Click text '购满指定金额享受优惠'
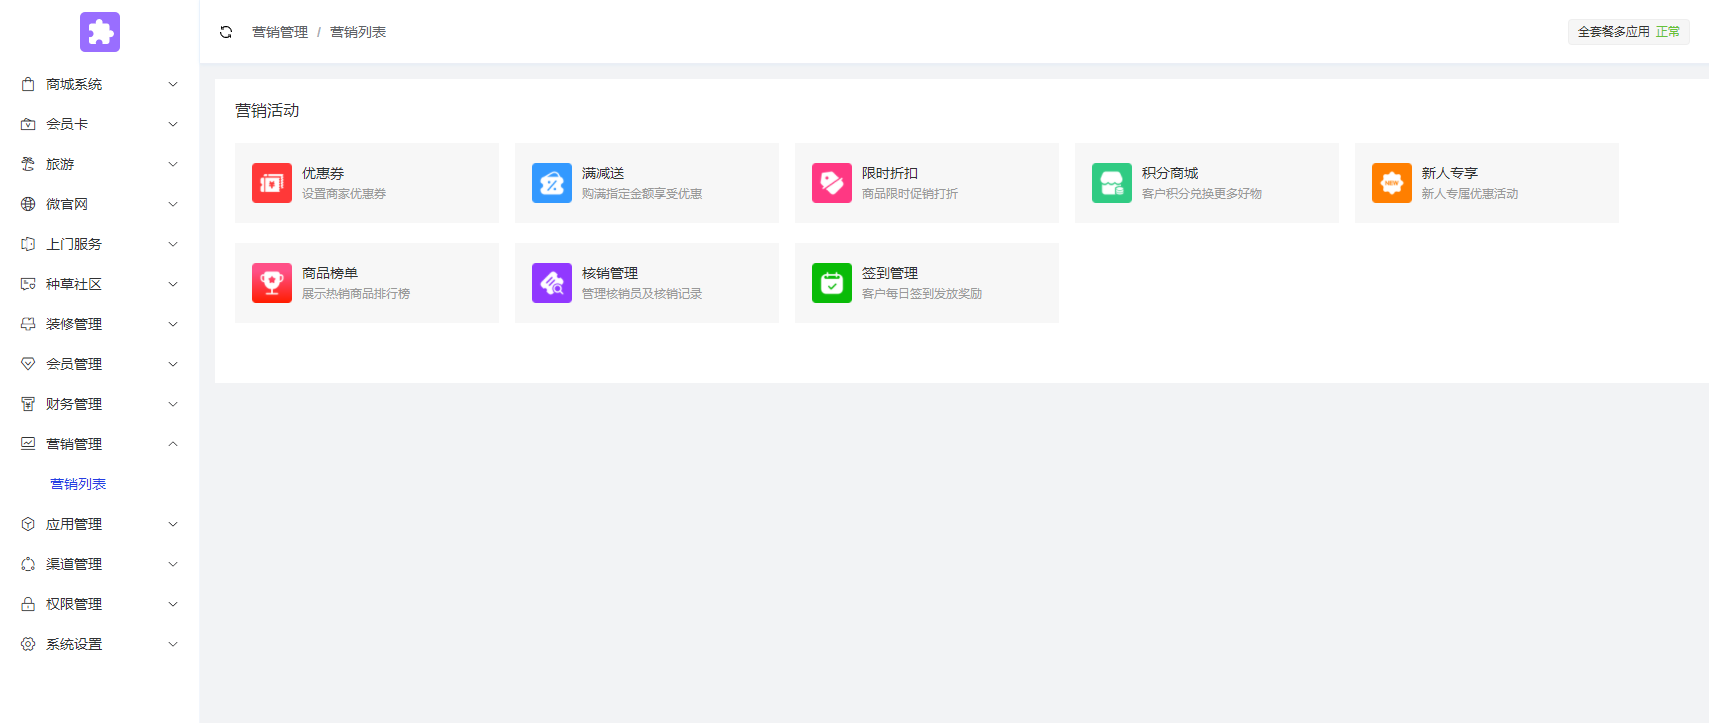The height and width of the screenshot is (723, 1709). (642, 194)
